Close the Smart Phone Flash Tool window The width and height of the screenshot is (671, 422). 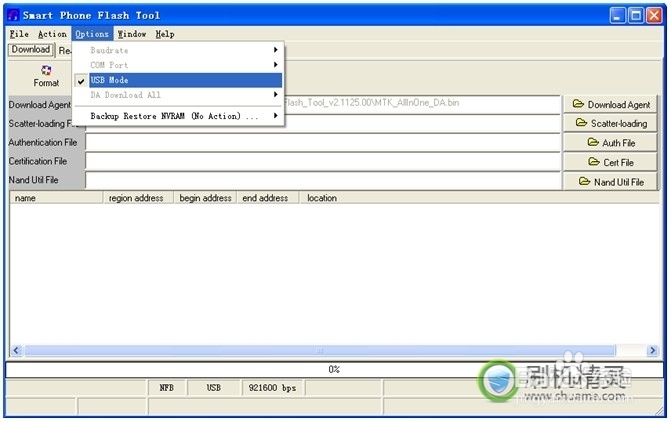pyautogui.click(x=654, y=15)
